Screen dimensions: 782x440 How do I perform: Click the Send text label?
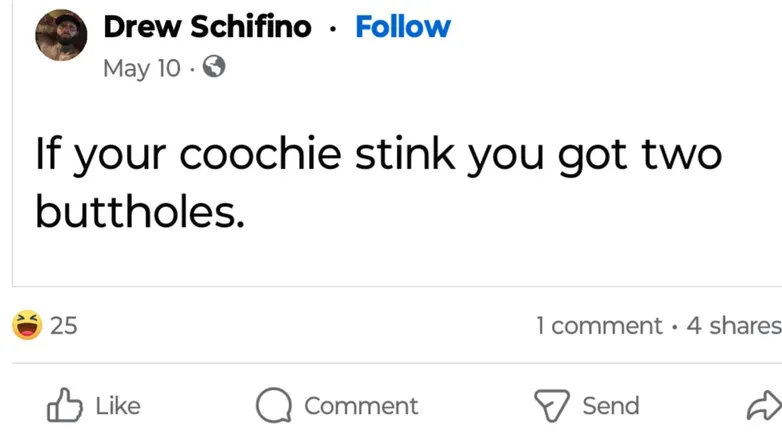coord(611,406)
